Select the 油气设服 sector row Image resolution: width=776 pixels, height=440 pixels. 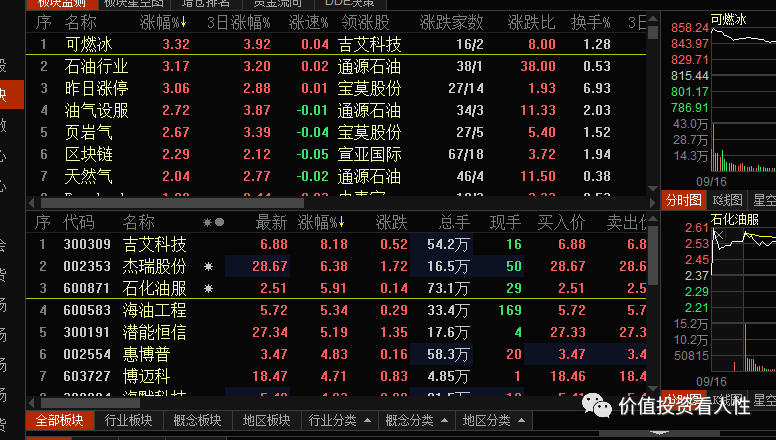tap(336, 110)
